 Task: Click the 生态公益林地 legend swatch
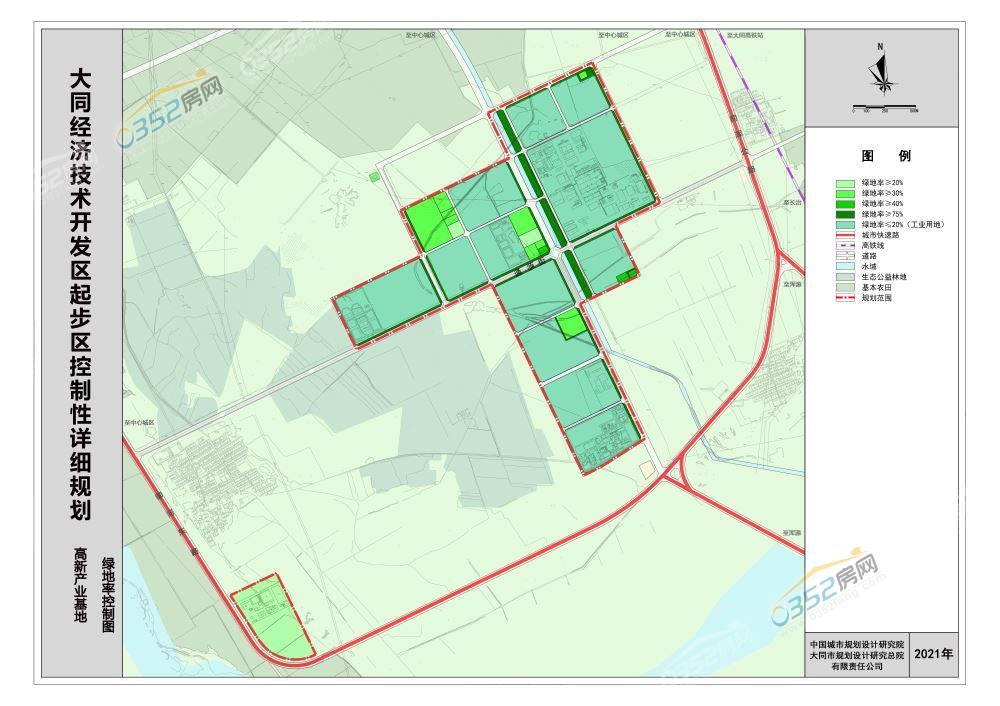[x=845, y=277]
